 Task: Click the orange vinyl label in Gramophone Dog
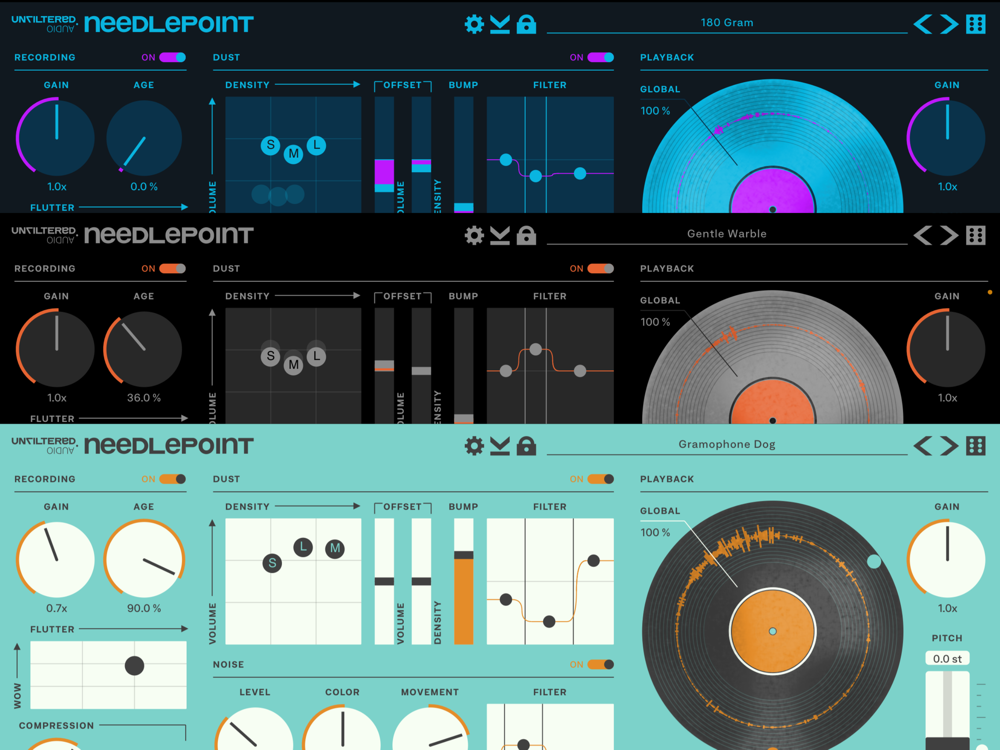tap(772, 631)
